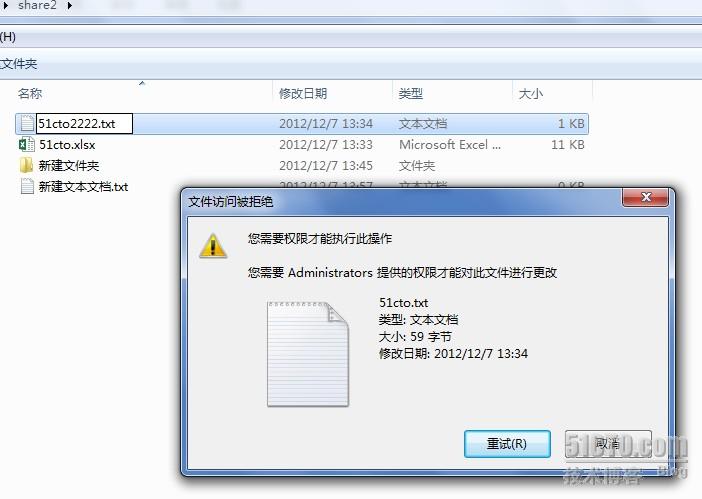Select the 新建文本文档.txt file icon

pyautogui.click(x=27, y=186)
